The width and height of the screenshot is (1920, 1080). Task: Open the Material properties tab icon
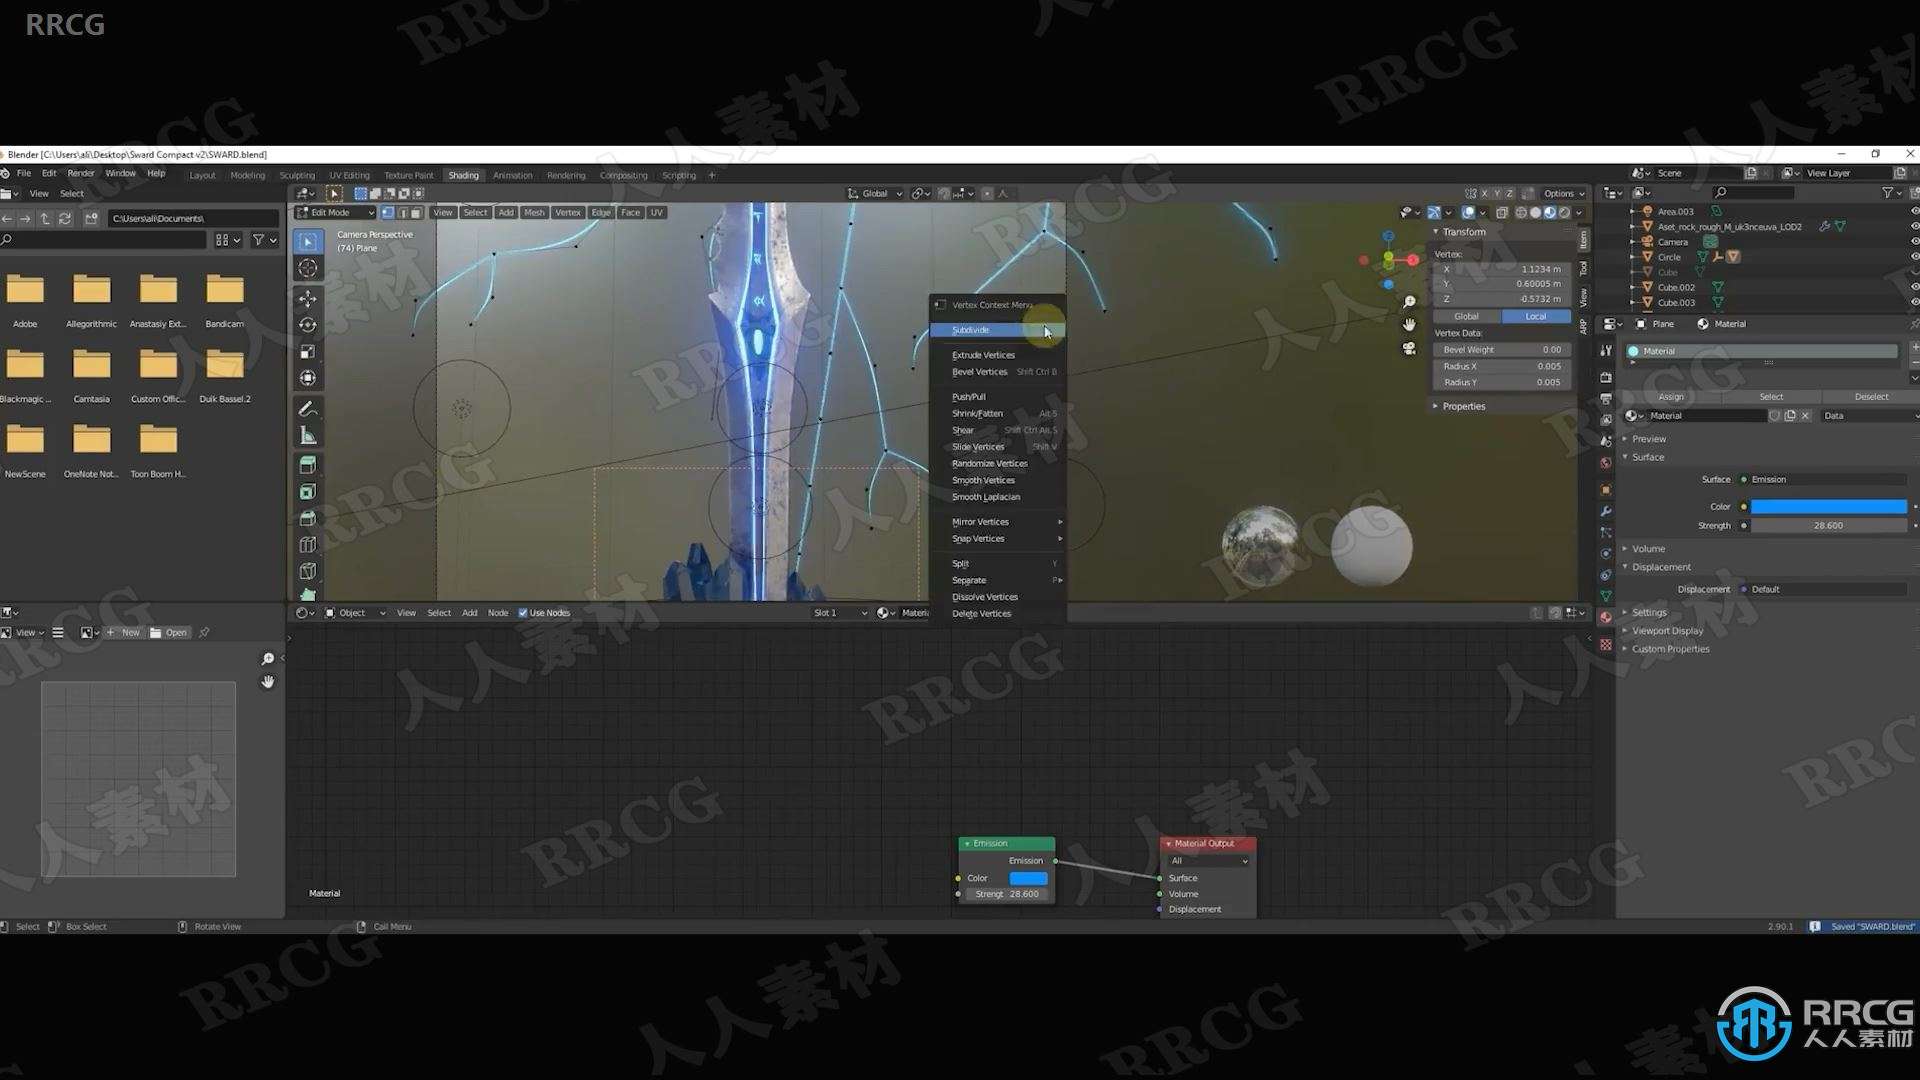1606,618
